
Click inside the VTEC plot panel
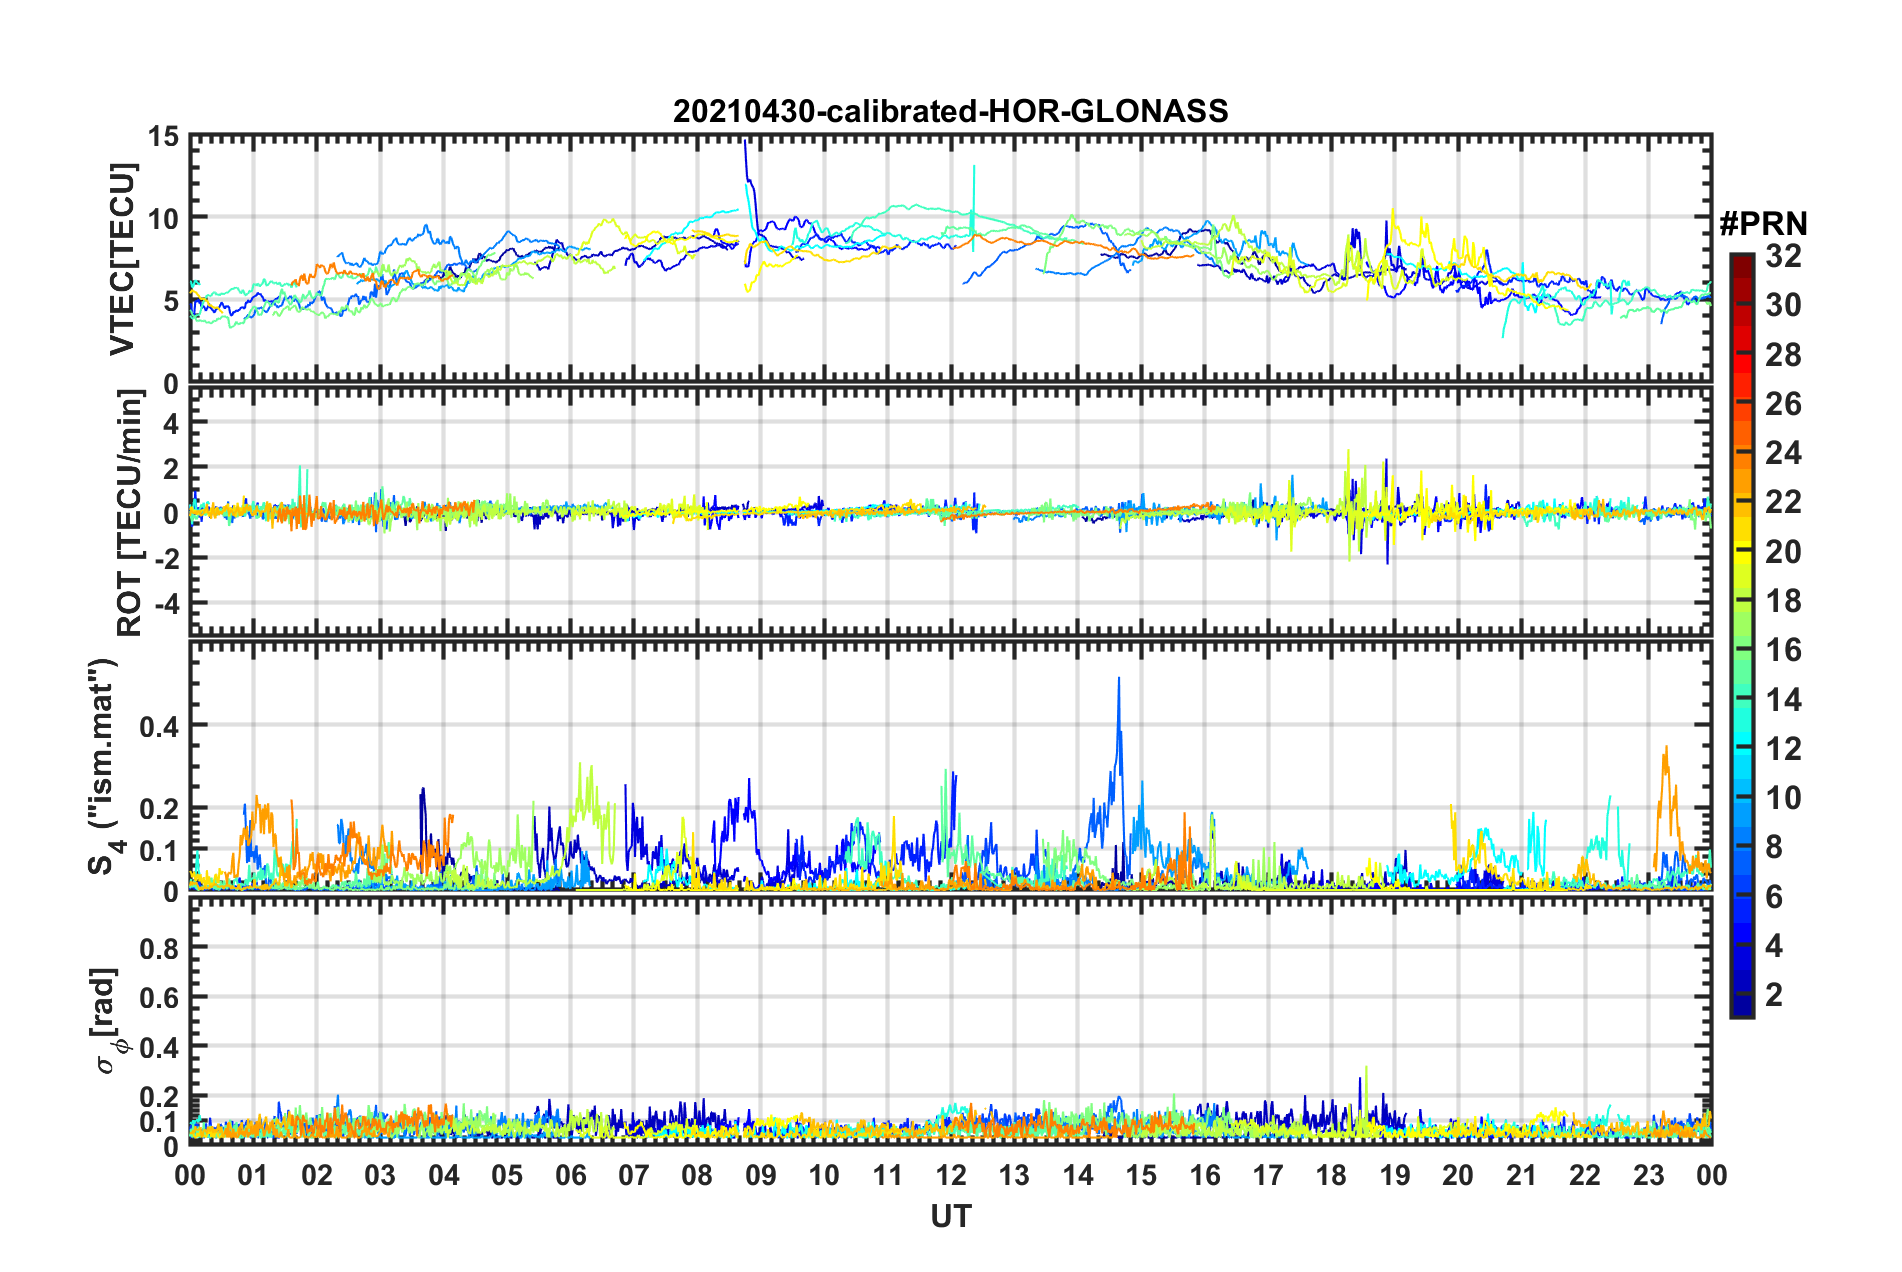pyautogui.click(x=950, y=260)
